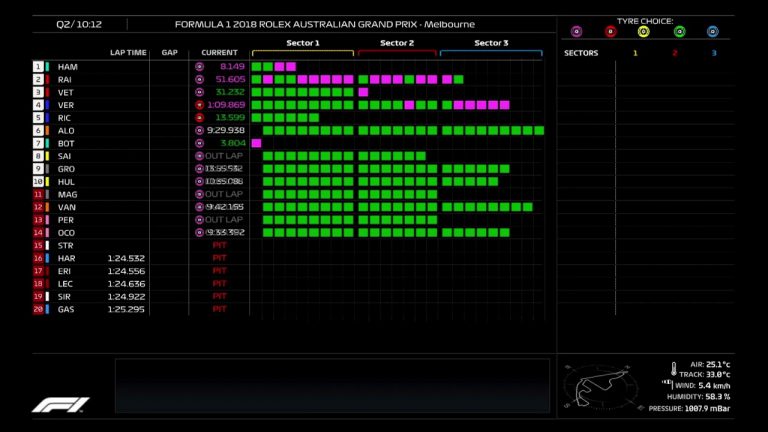This screenshot has width=768, height=432.
Task: Click the PIT status for LEC
Action: [219, 283]
